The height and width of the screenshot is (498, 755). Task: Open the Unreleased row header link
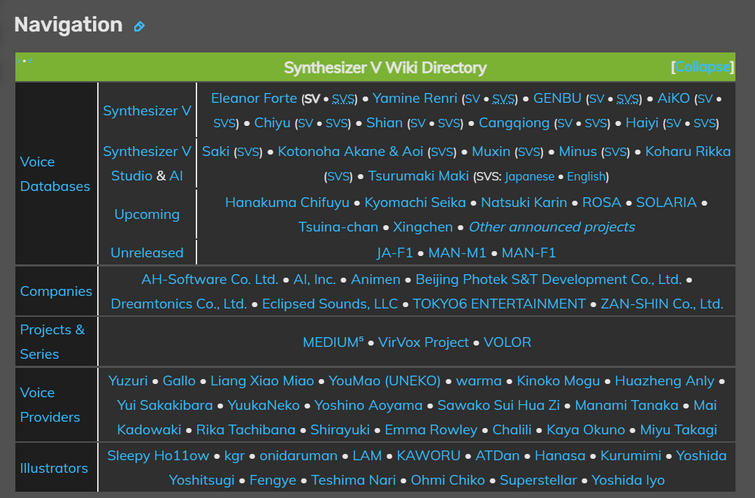tap(147, 252)
